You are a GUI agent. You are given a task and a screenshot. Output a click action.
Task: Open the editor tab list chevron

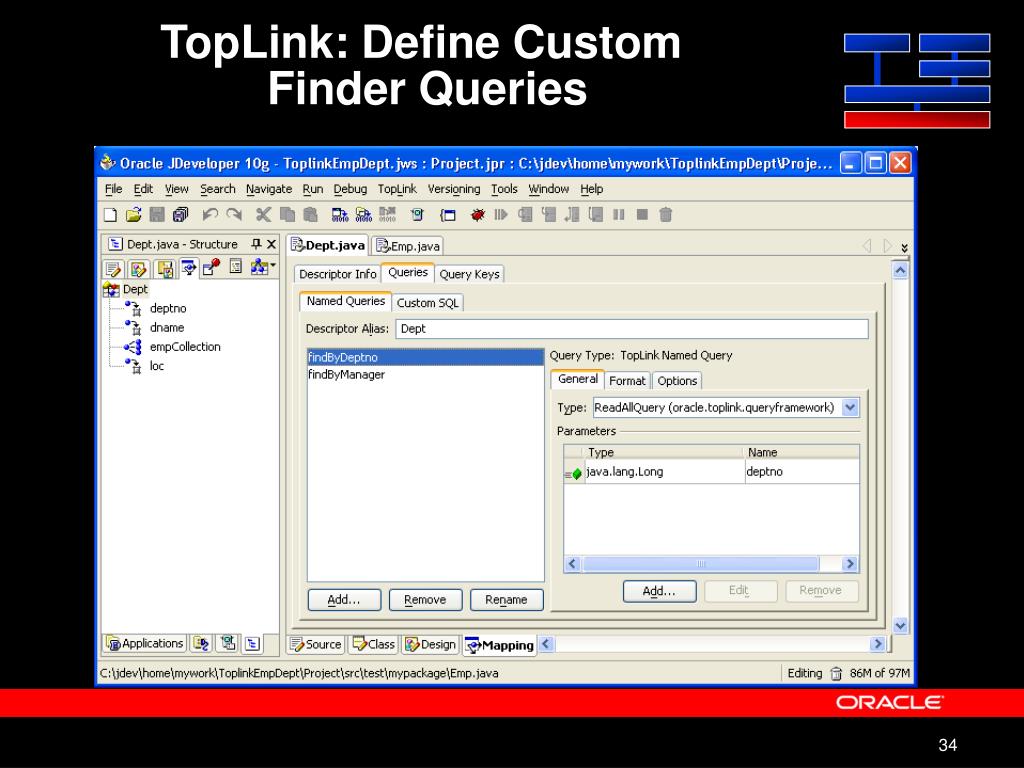tap(904, 248)
